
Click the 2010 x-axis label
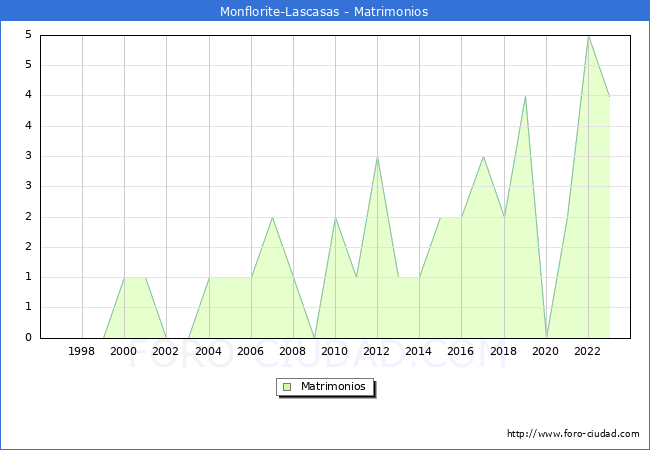tap(335, 351)
